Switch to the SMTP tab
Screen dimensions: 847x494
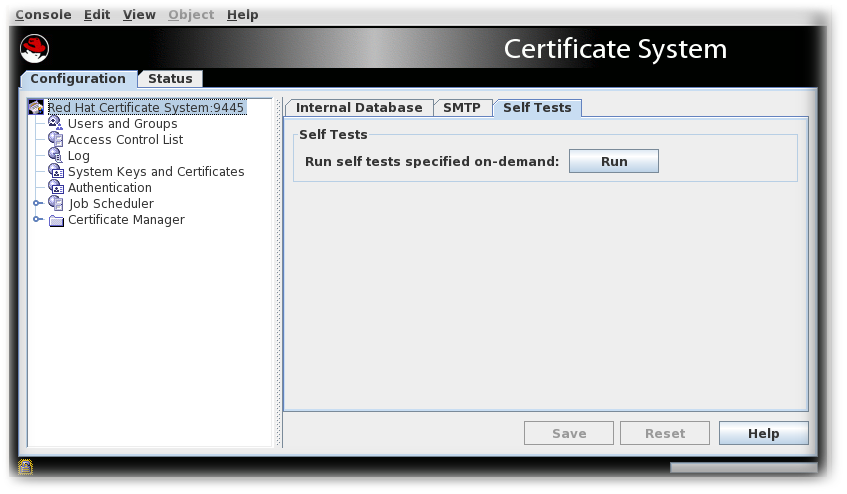click(462, 108)
